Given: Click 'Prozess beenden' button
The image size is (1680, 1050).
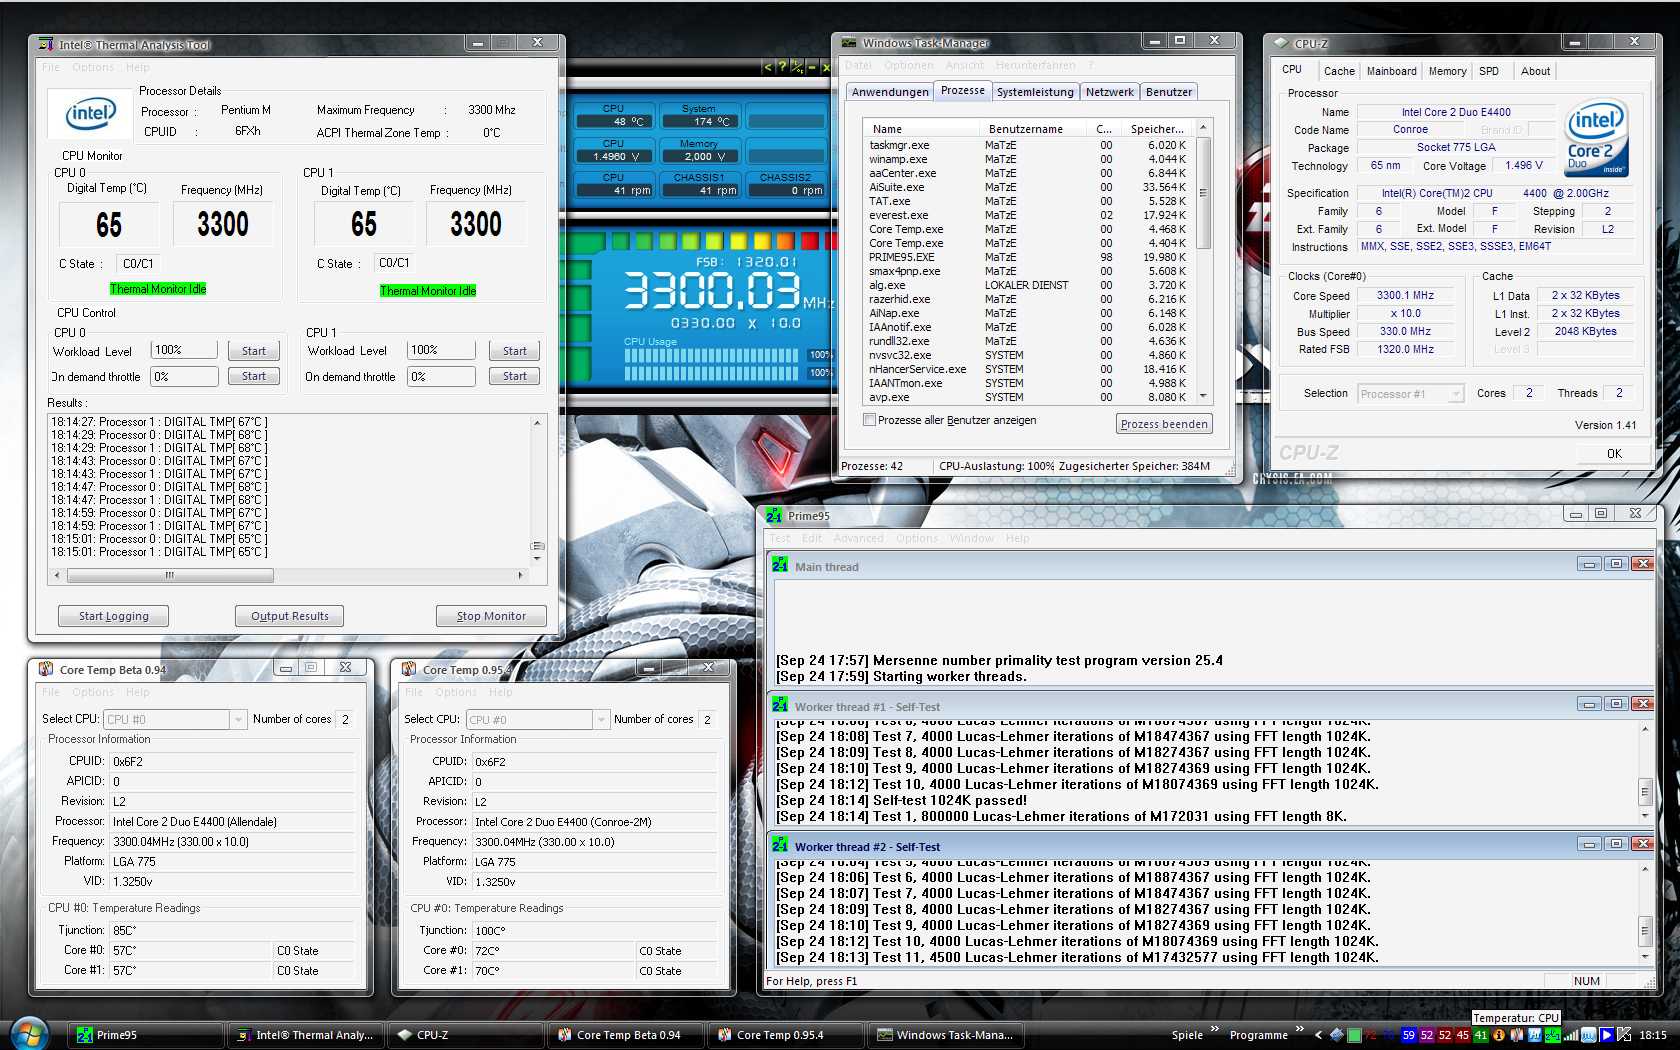Looking at the screenshot, I should [x=1164, y=424].
